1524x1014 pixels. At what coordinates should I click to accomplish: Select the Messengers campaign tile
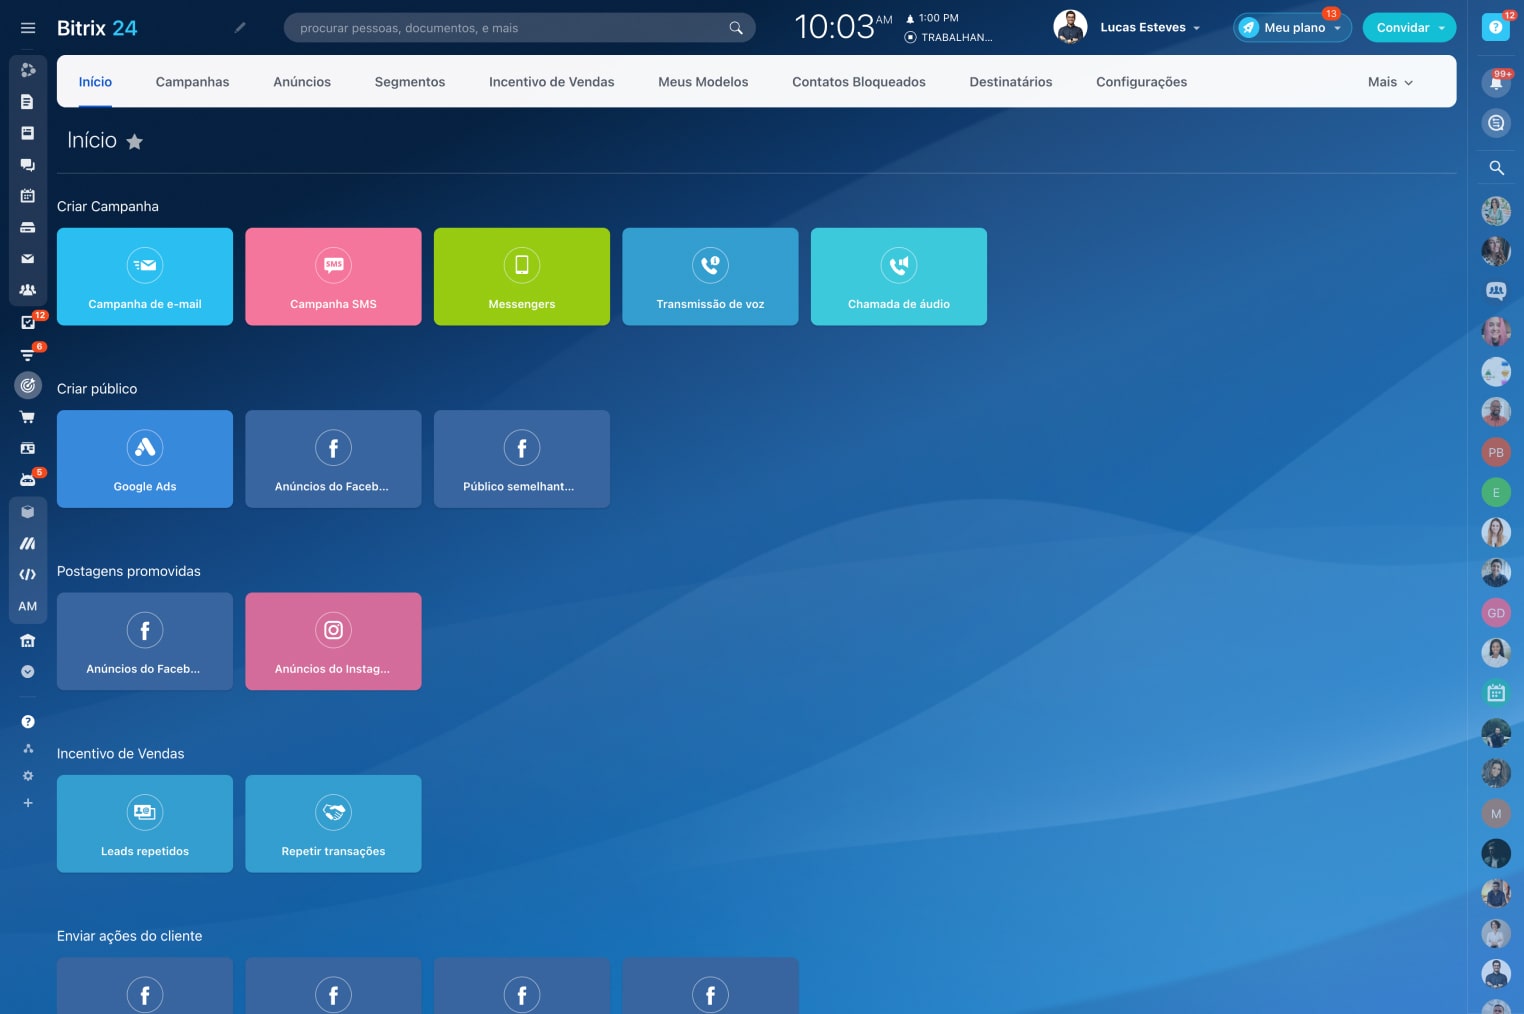pos(521,277)
